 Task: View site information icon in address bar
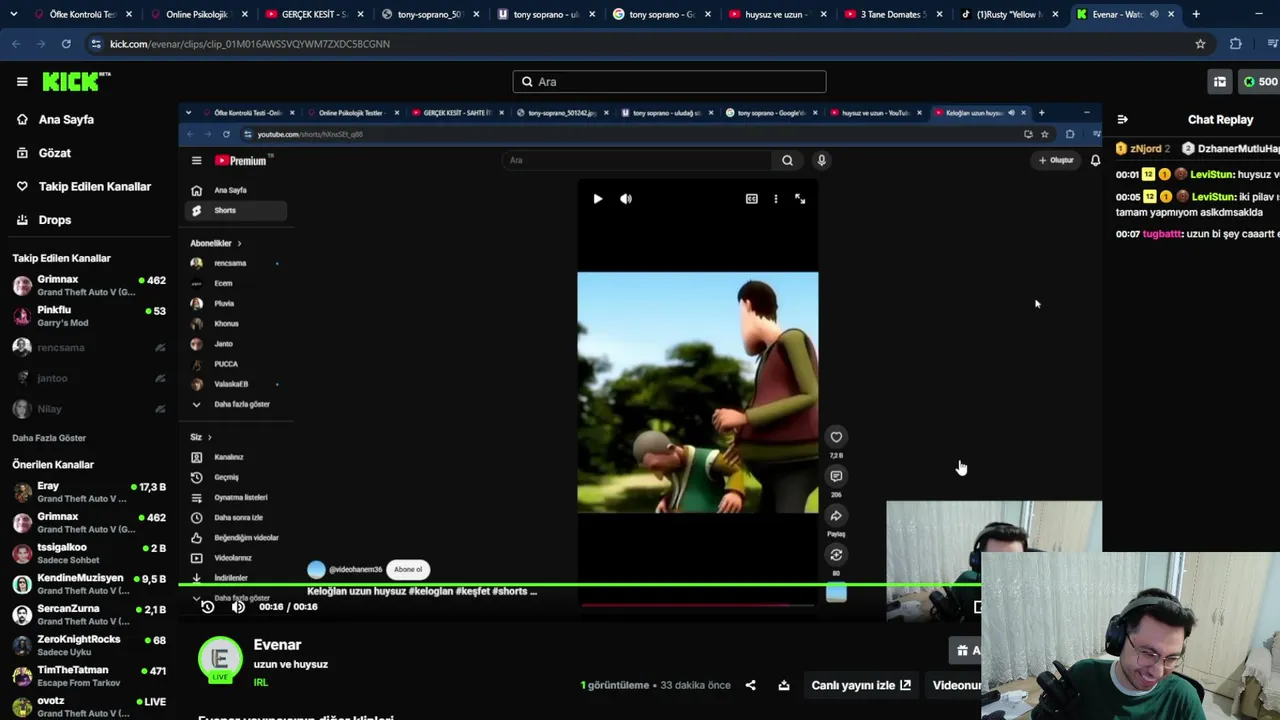[96, 44]
